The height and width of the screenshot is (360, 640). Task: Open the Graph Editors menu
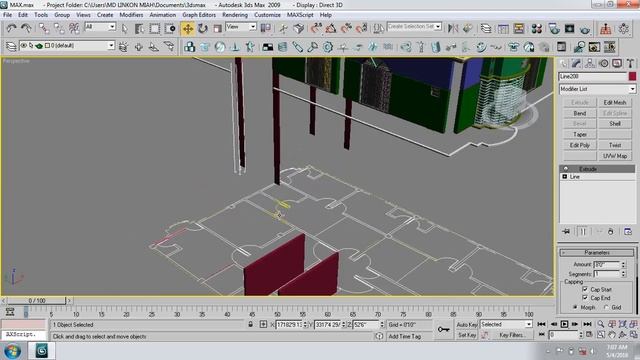coord(199,15)
